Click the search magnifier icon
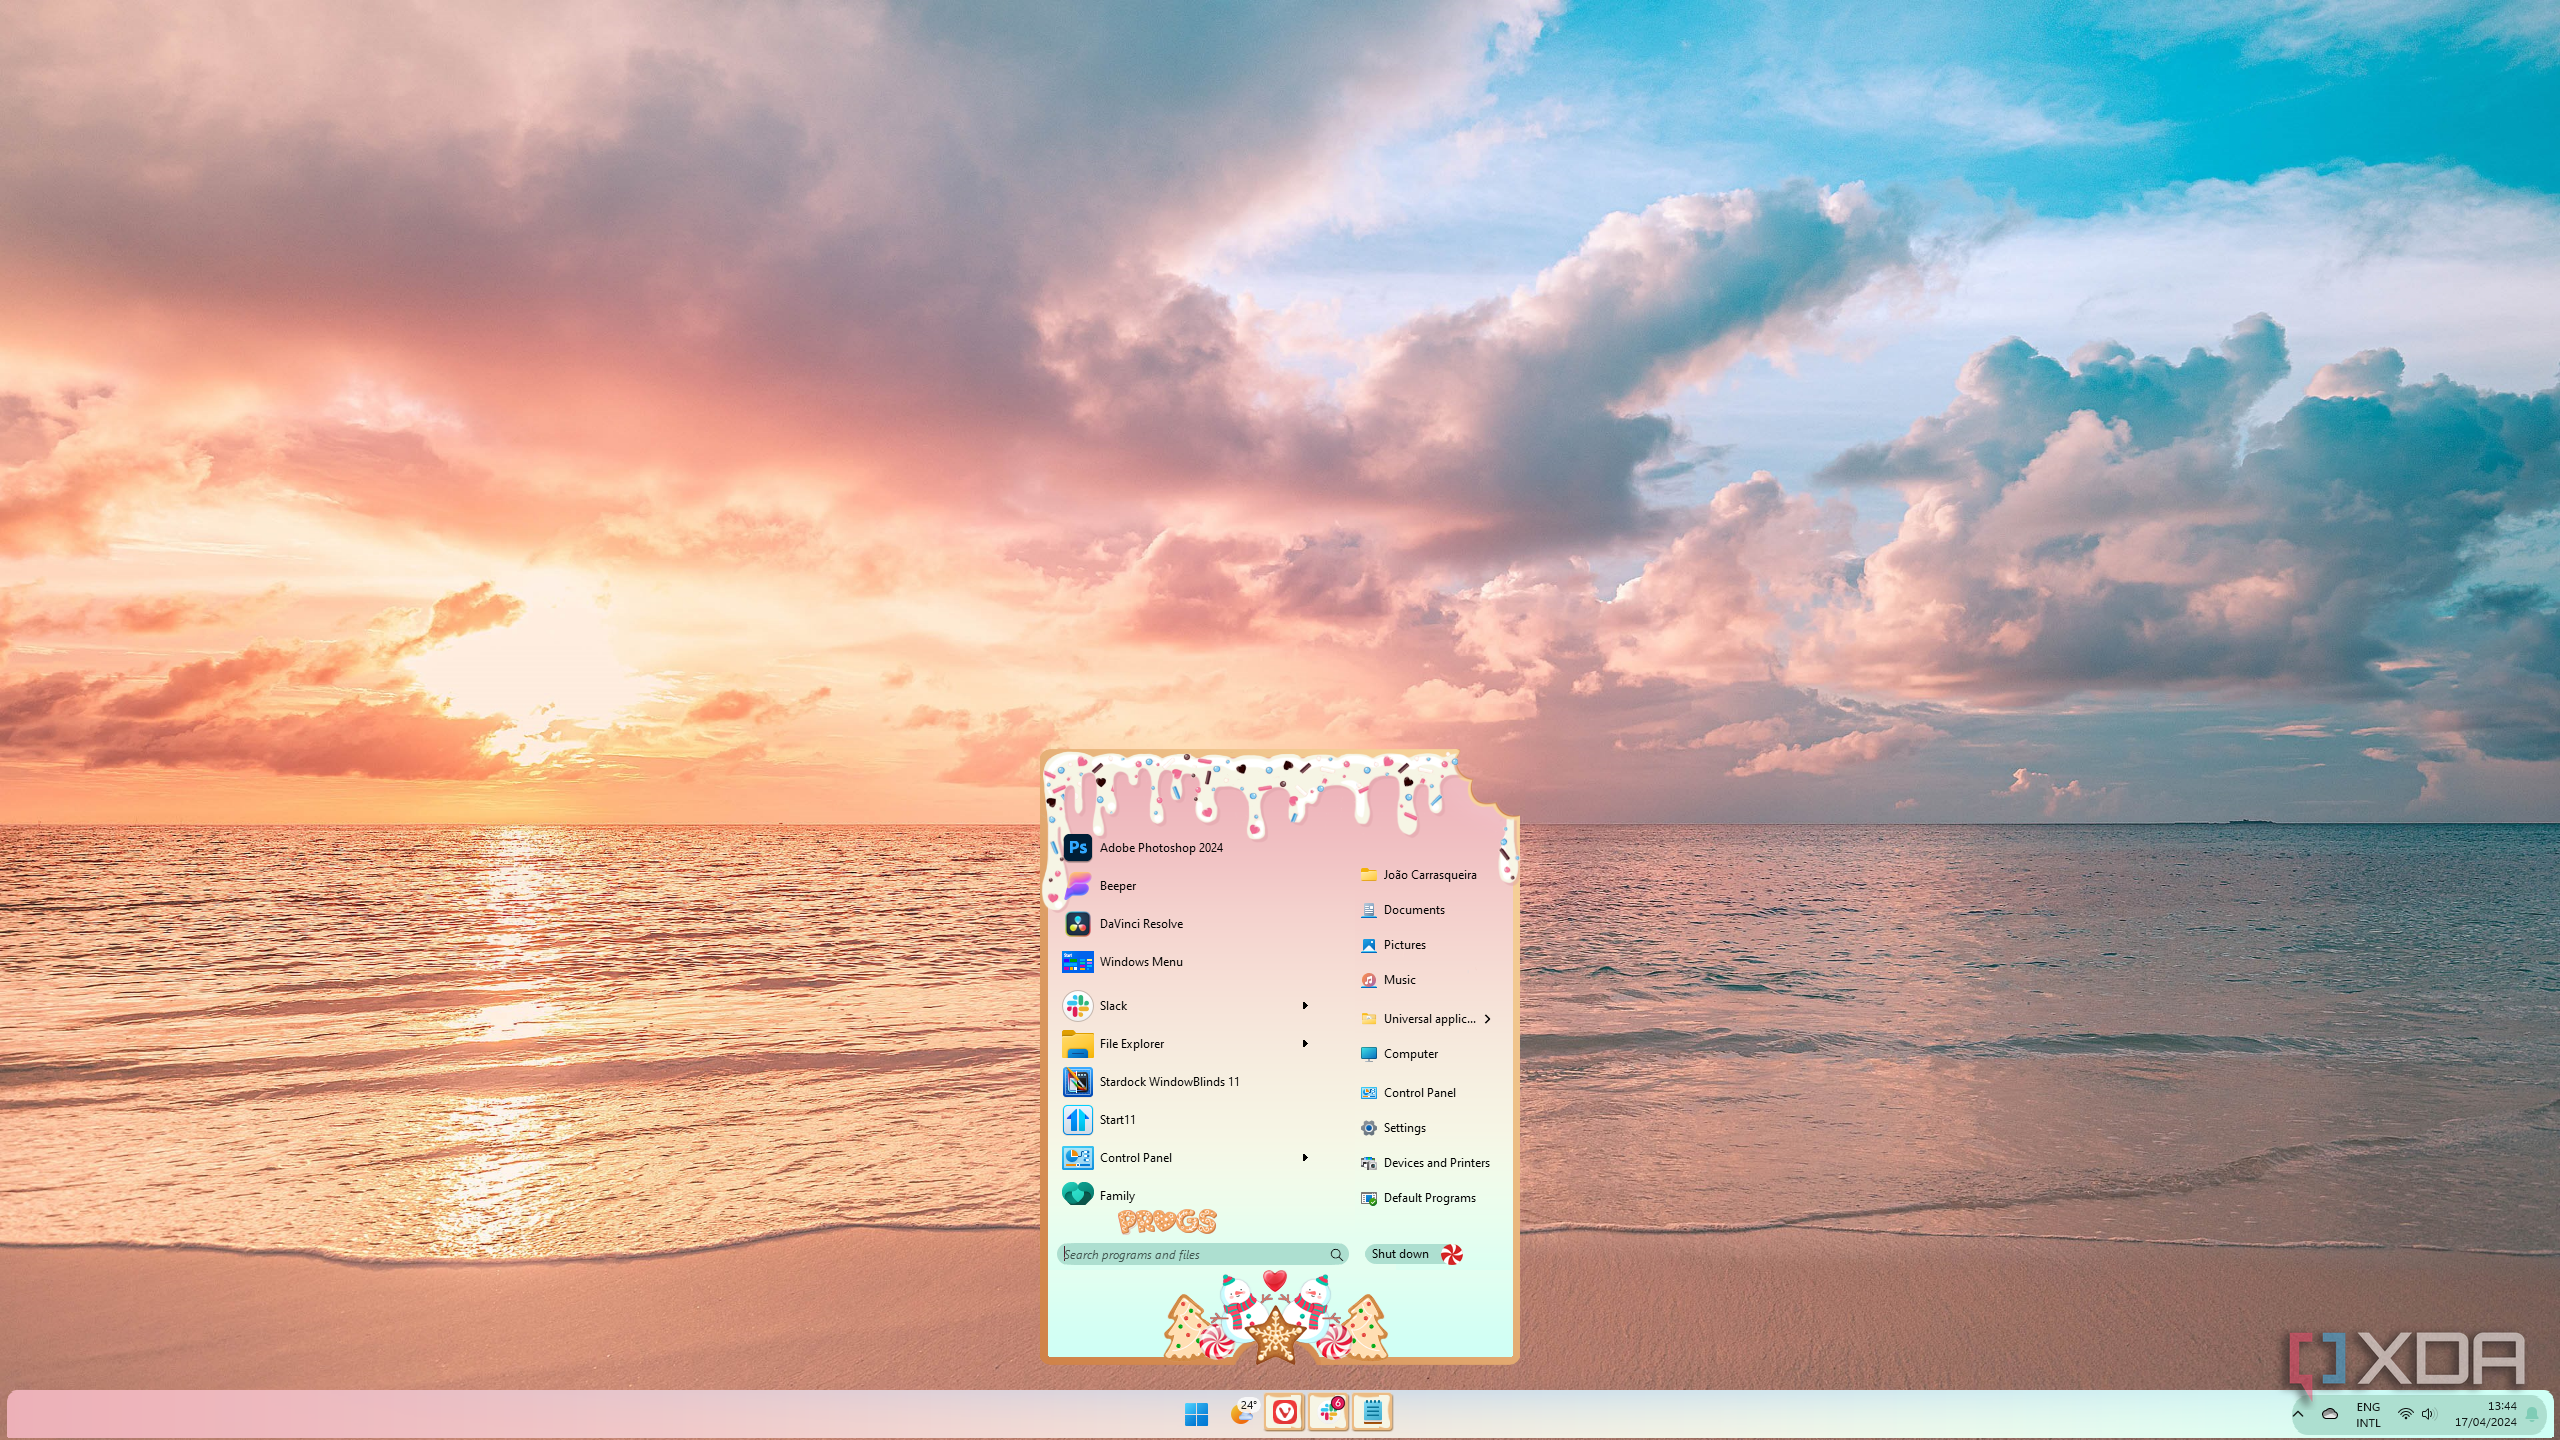The width and height of the screenshot is (2560, 1440). click(1336, 1255)
